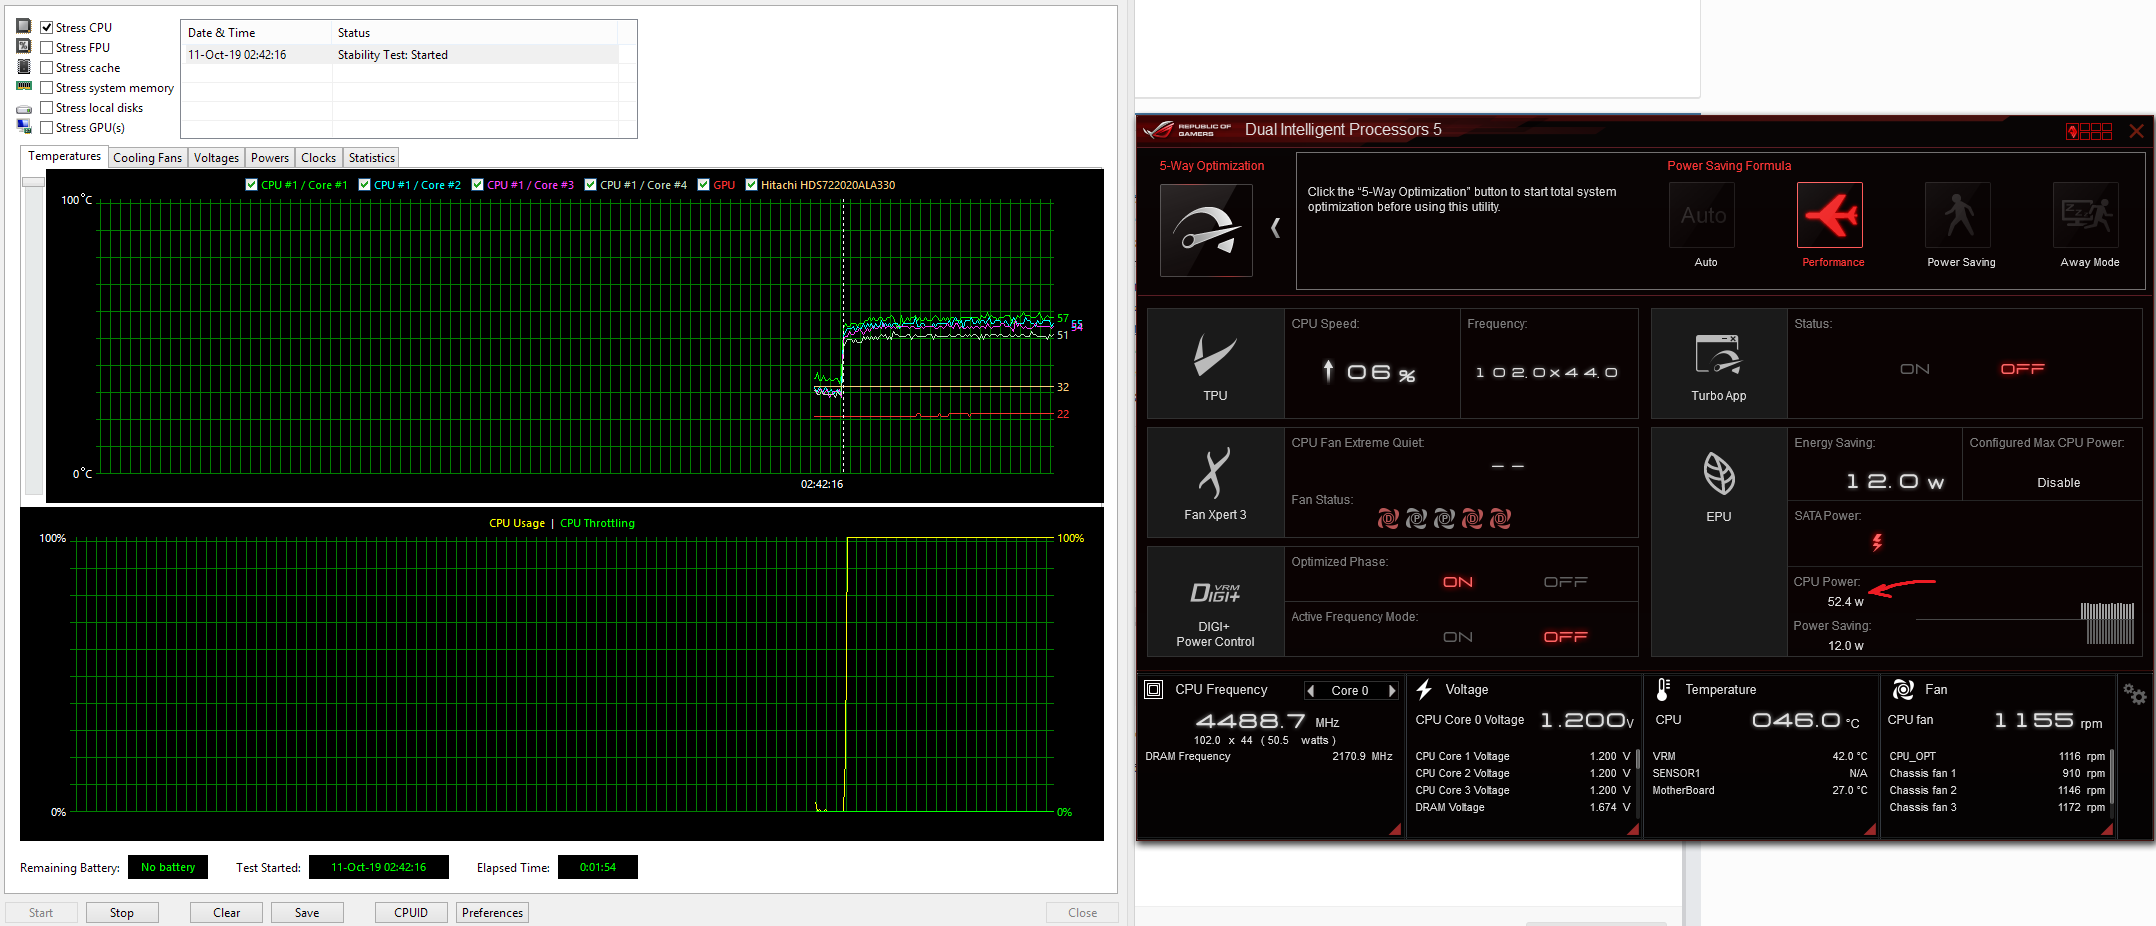
Task: Enable the Stress local disks checkbox
Action: coord(46,107)
